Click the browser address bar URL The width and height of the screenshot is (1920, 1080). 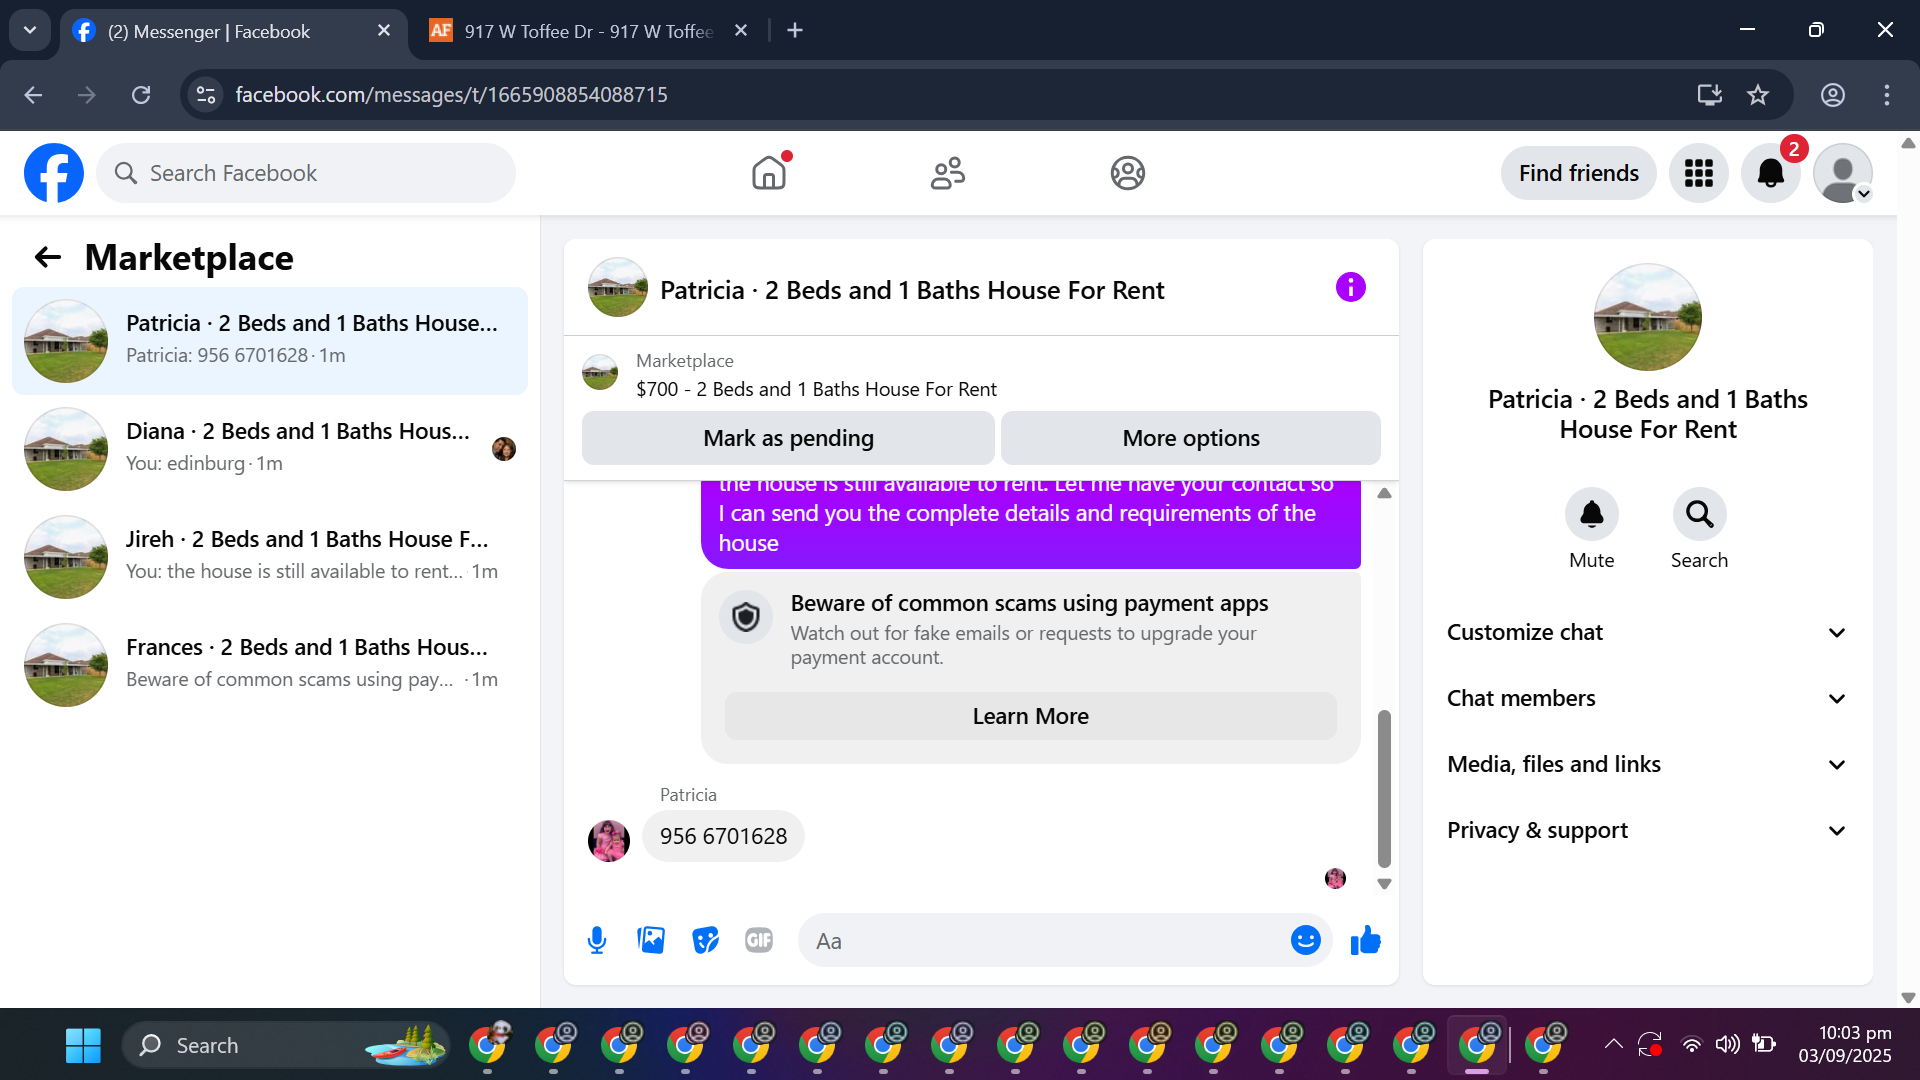451,95
